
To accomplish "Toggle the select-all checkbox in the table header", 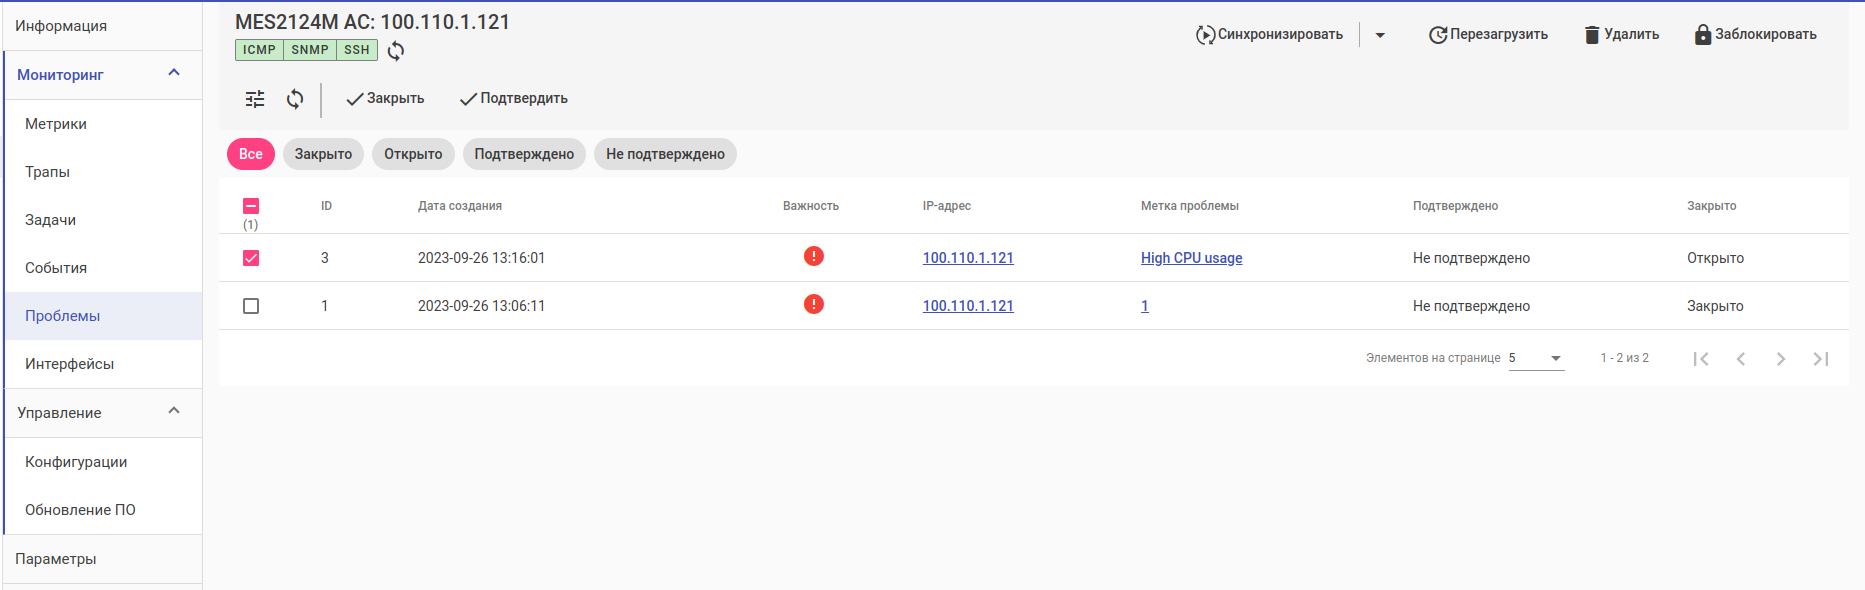I will pos(251,206).
